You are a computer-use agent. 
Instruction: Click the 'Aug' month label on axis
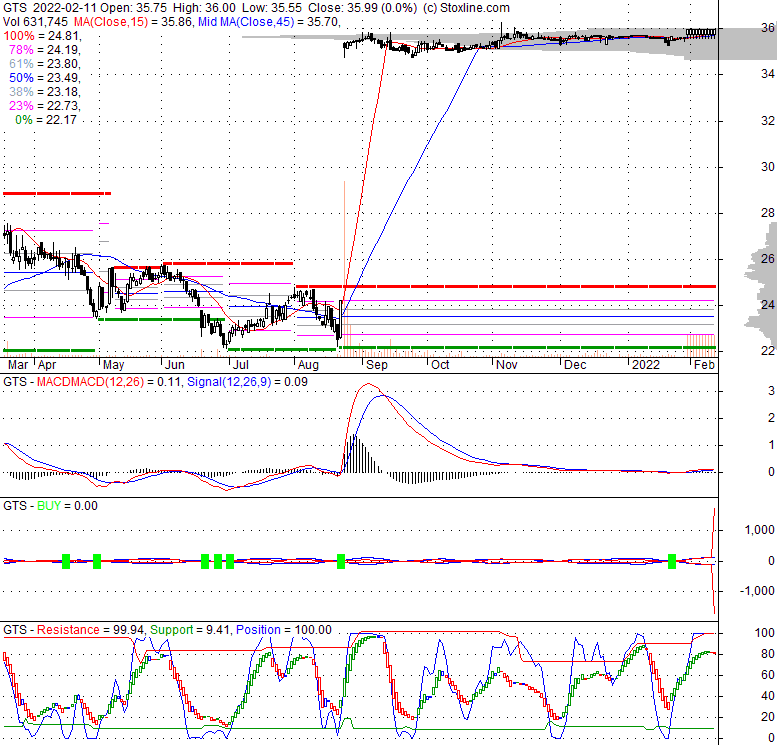click(x=308, y=365)
